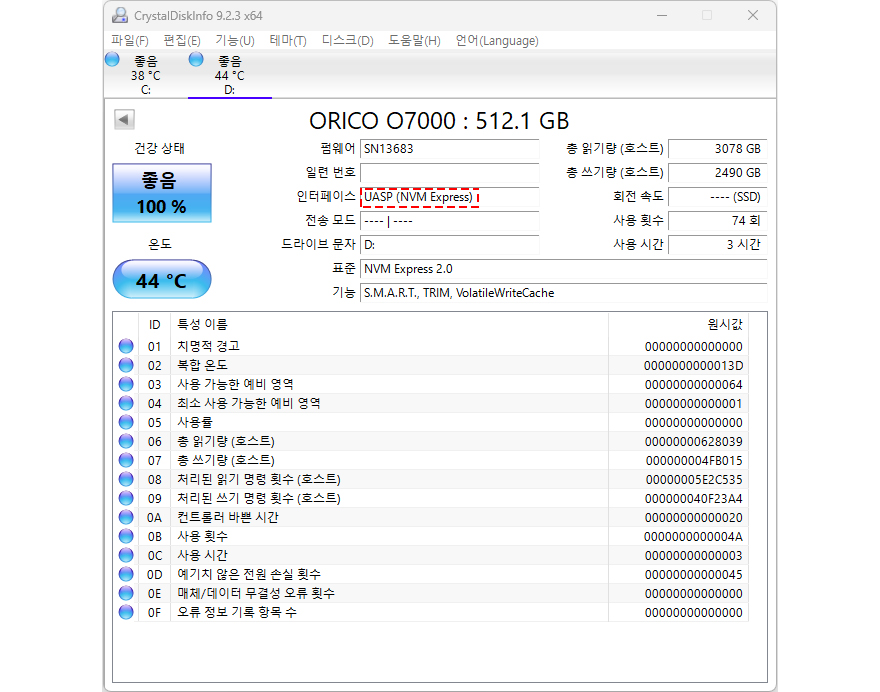This screenshot has height=692, width=880.
Task: Click total host writes value 2490 GB
Action: pyautogui.click(x=717, y=173)
